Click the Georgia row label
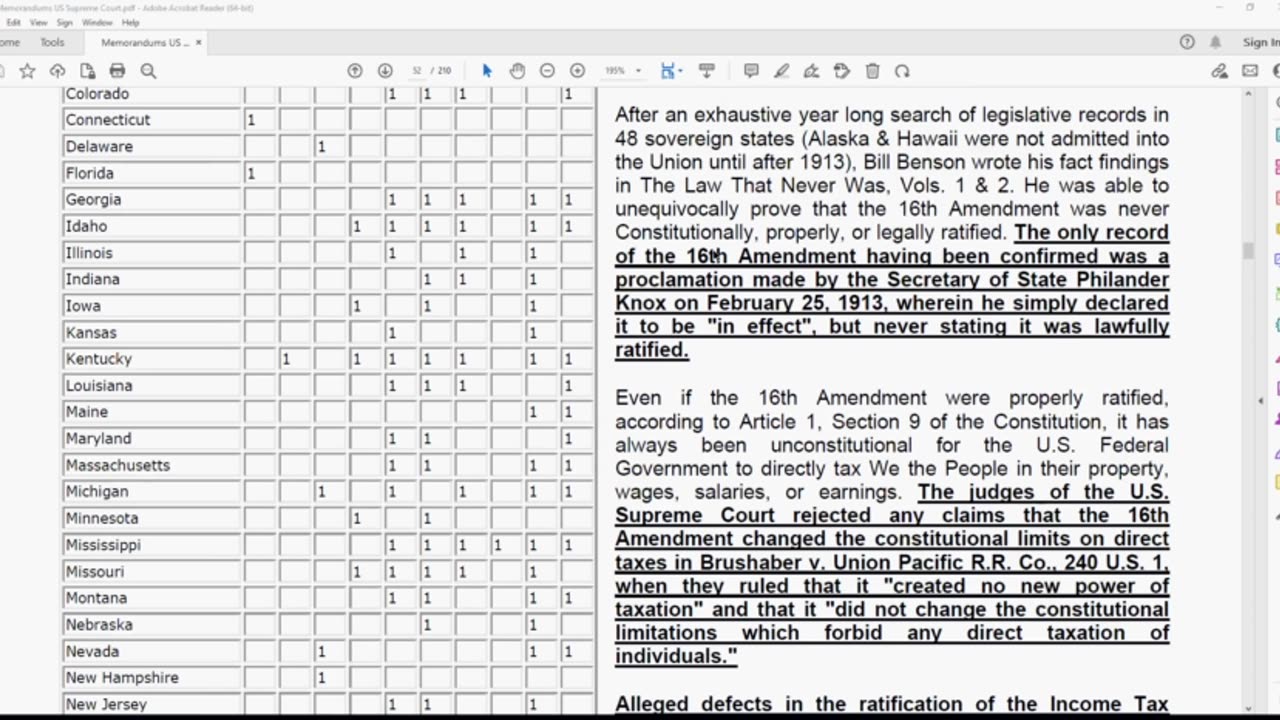Image resolution: width=1280 pixels, height=720 pixels. point(93,199)
